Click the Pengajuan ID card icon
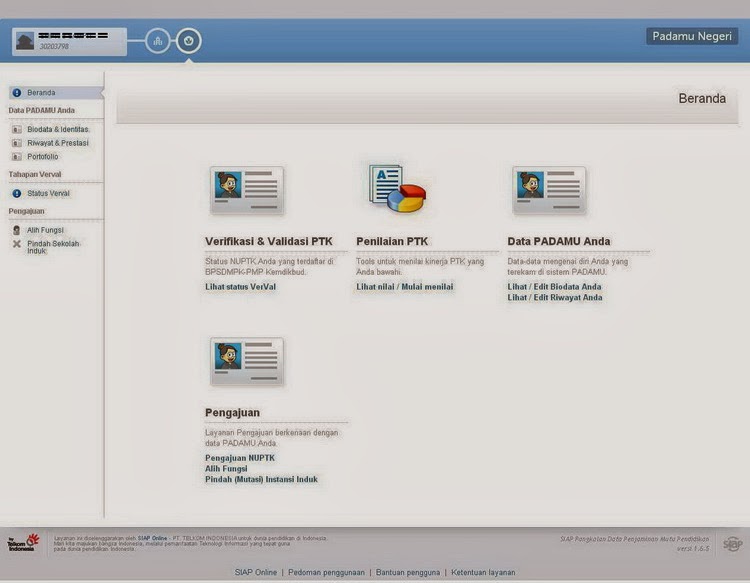This screenshot has height=583, width=750. coord(247,362)
